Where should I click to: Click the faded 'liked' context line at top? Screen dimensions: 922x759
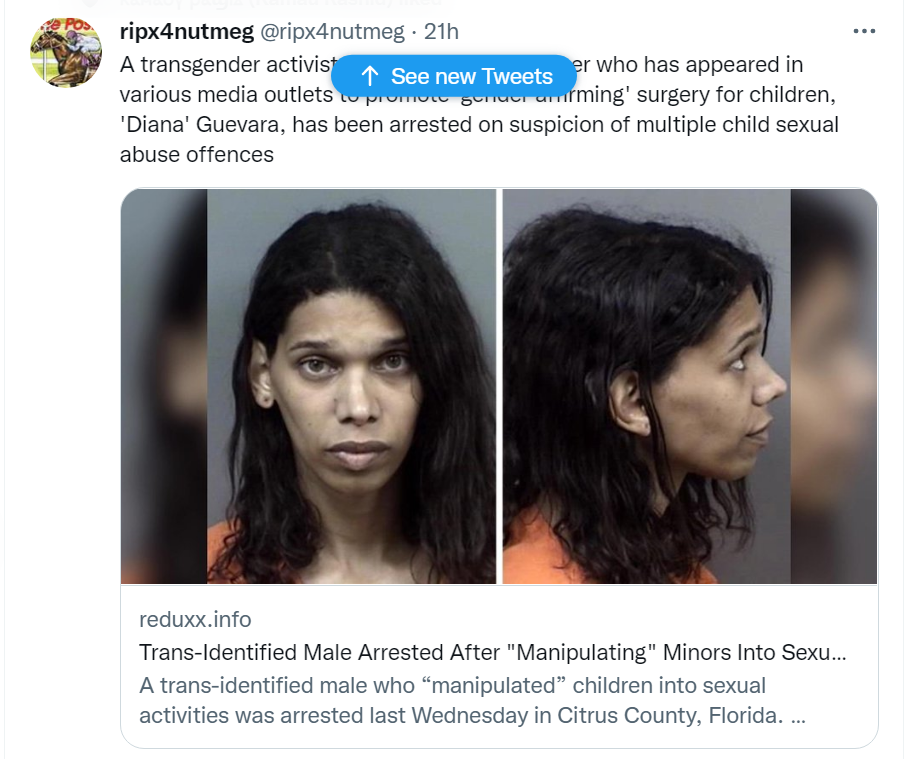(280, 3)
